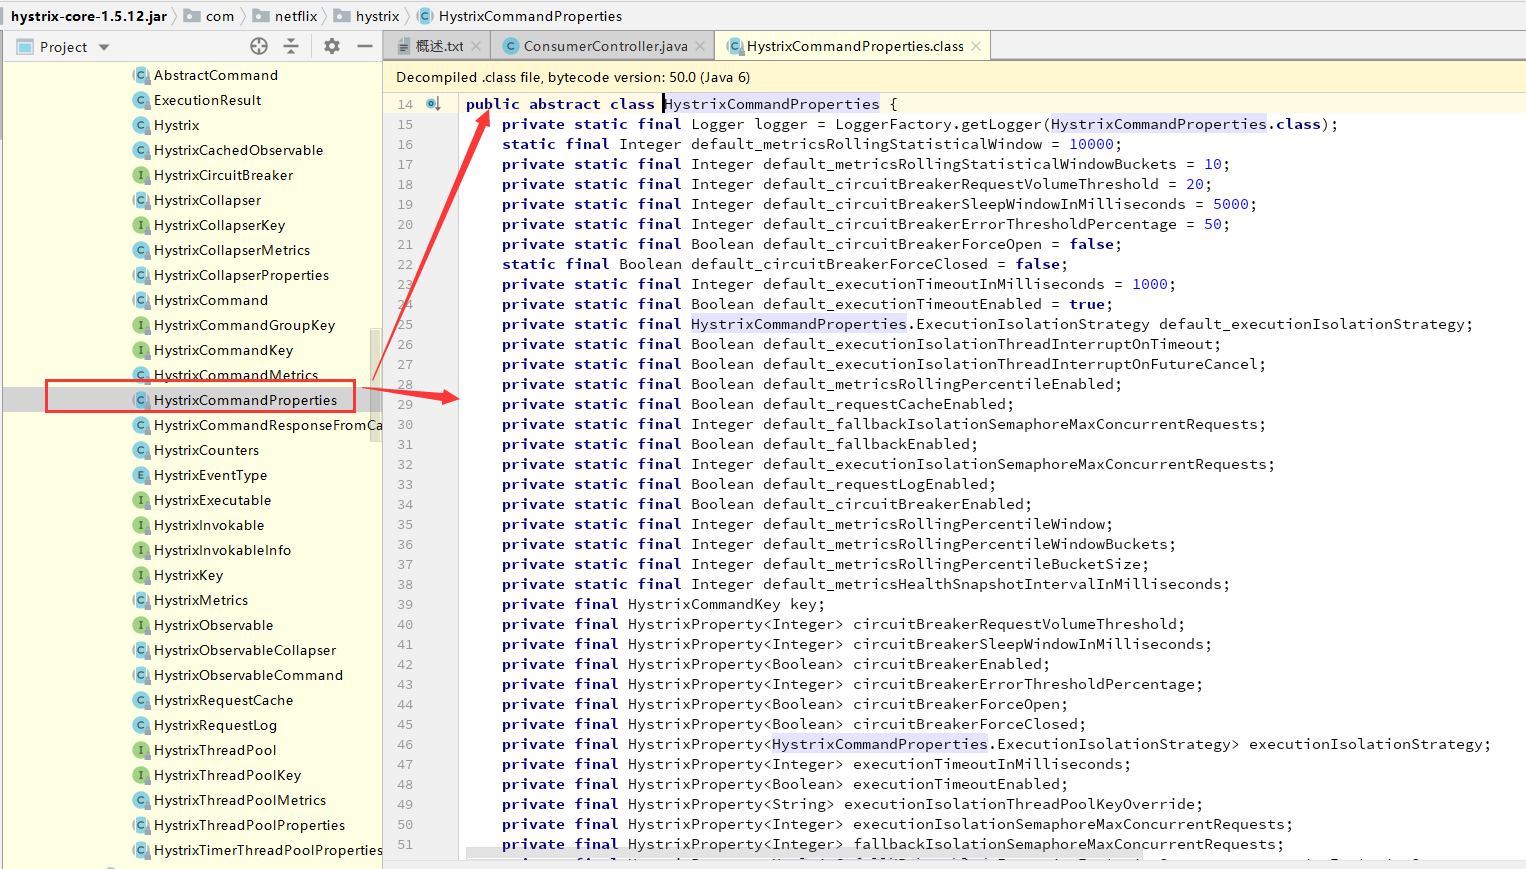Viewport: 1526px width, 869px height.
Task: Click the class icon beside HystrixMetrics
Action: pyautogui.click(x=141, y=600)
